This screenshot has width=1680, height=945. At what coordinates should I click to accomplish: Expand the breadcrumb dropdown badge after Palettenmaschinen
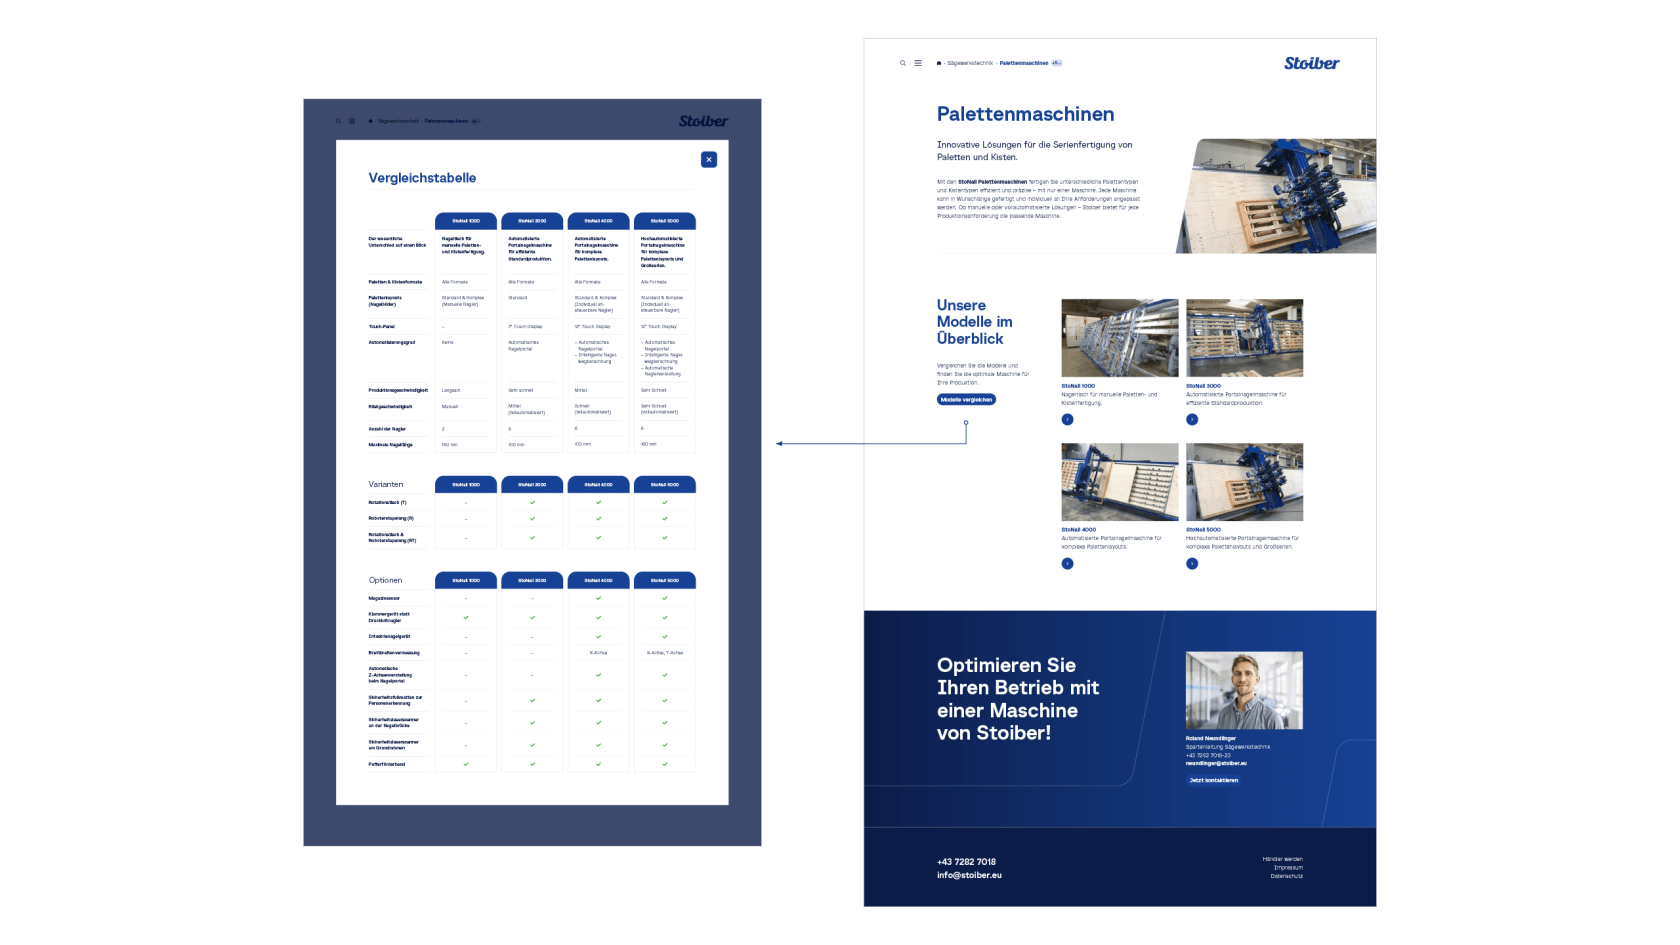click(1057, 63)
